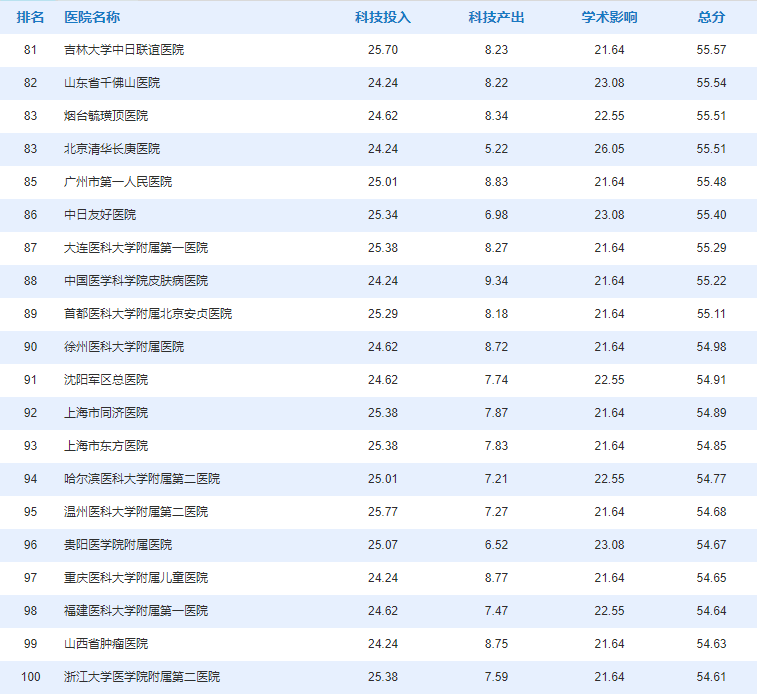Click total score 55.22
The width and height of the screenshot is (757, 694).
coord(711,280)
